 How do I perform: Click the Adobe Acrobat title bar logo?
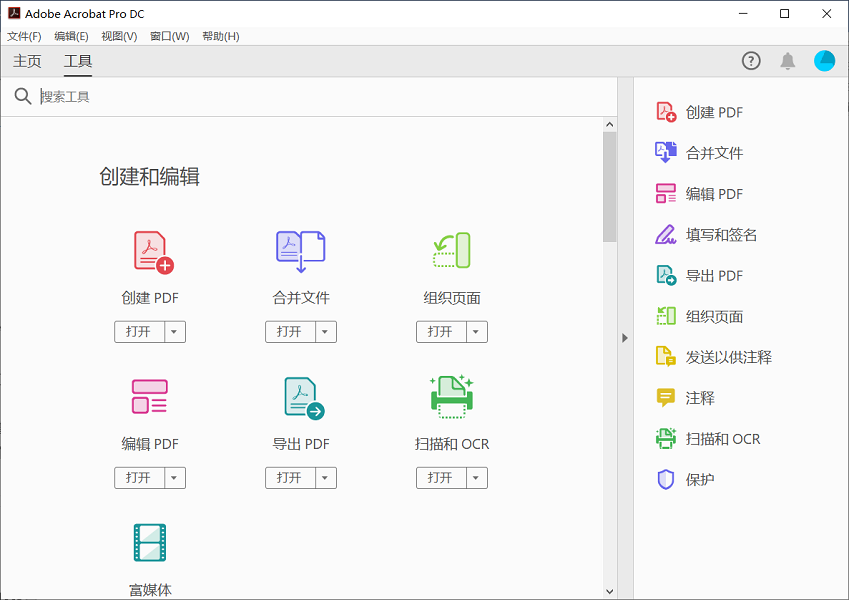(x=14, y=14)
